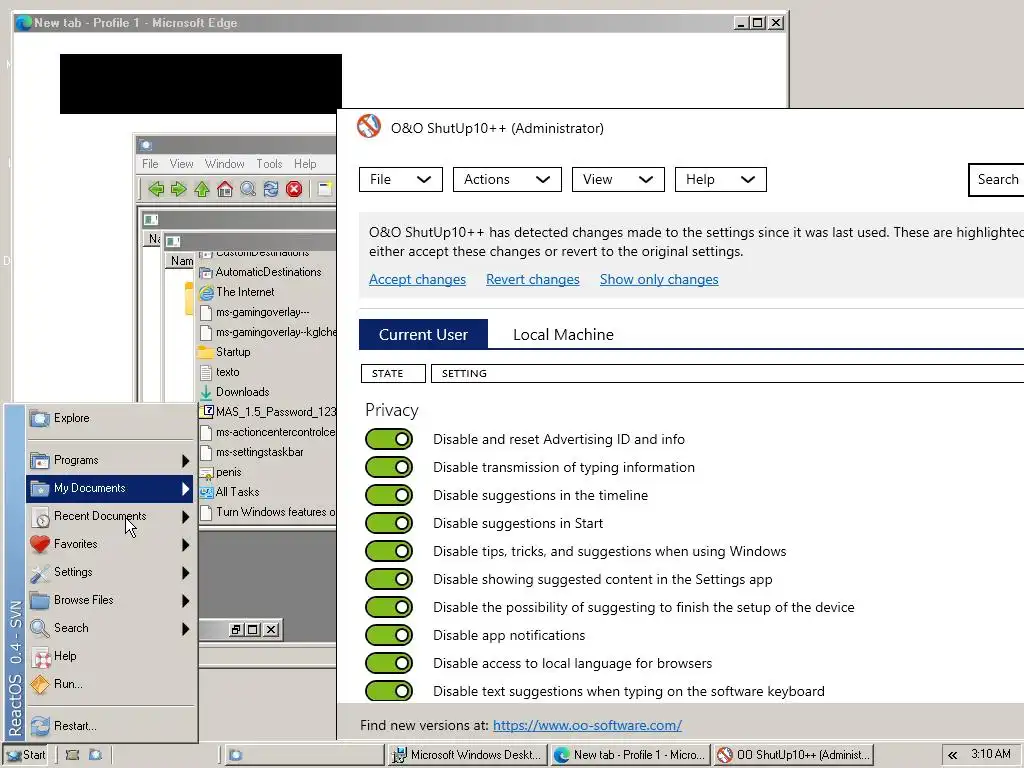This screenshot has height=768, width=1024.
Task: Toggle Disable suggesting to finish device setup
Action: point(389,607)
